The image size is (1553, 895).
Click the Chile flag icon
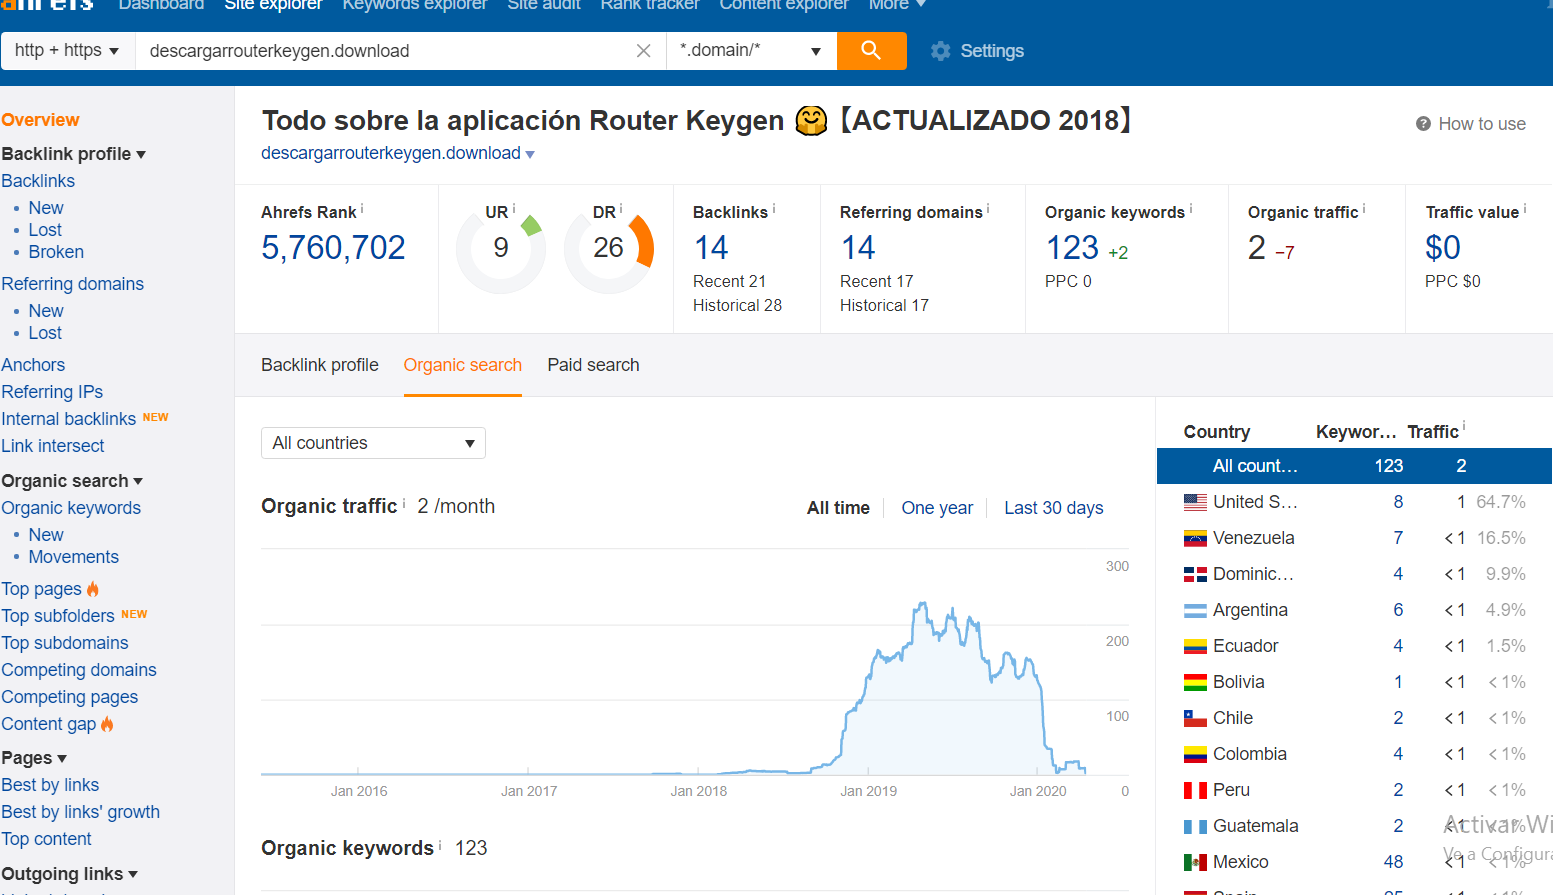(x=1195, y=718)
